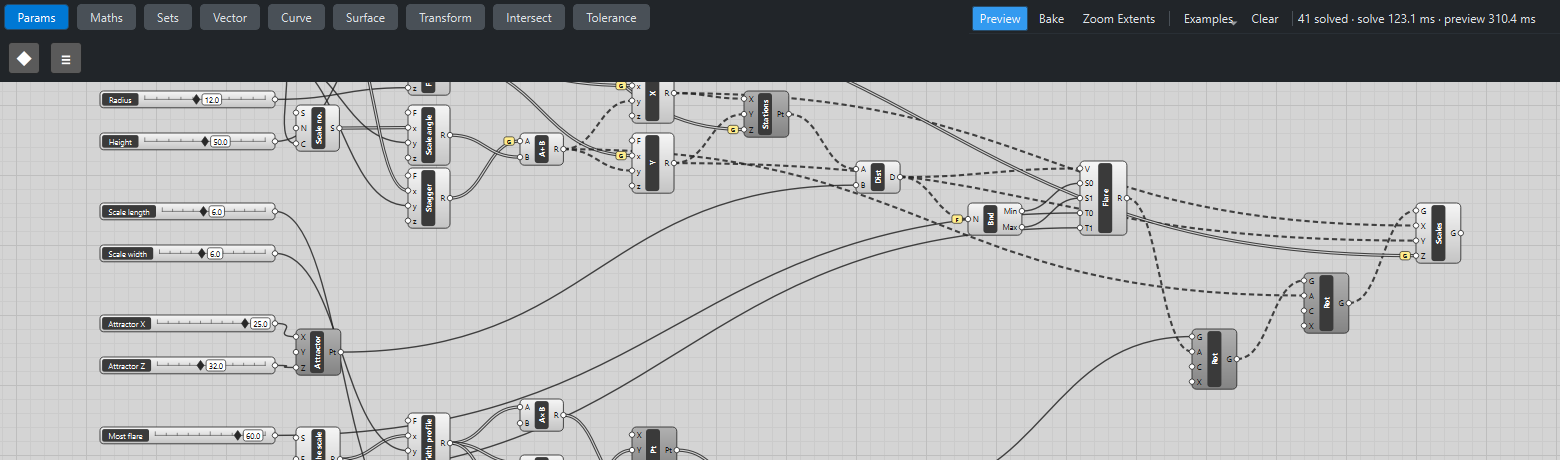Click the Scale no. S output port
Screen dimensions: 1560x460
pos(340,129)
